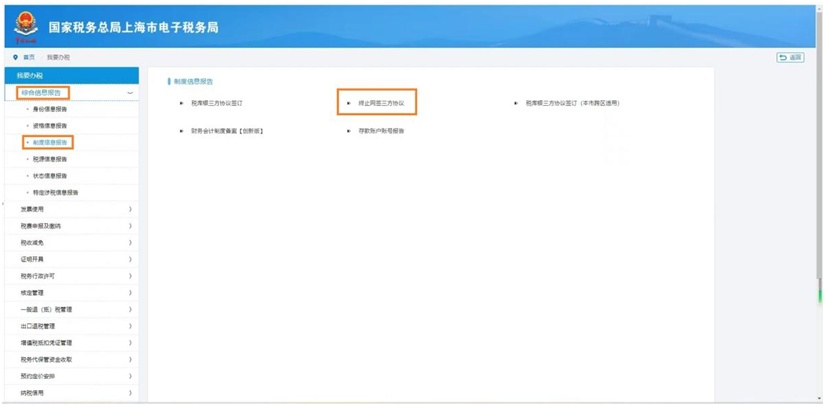The image size is (825, 406).
Task: Click the 国家税务总局上海市电子税务局 title
Action: pos(134,27)
